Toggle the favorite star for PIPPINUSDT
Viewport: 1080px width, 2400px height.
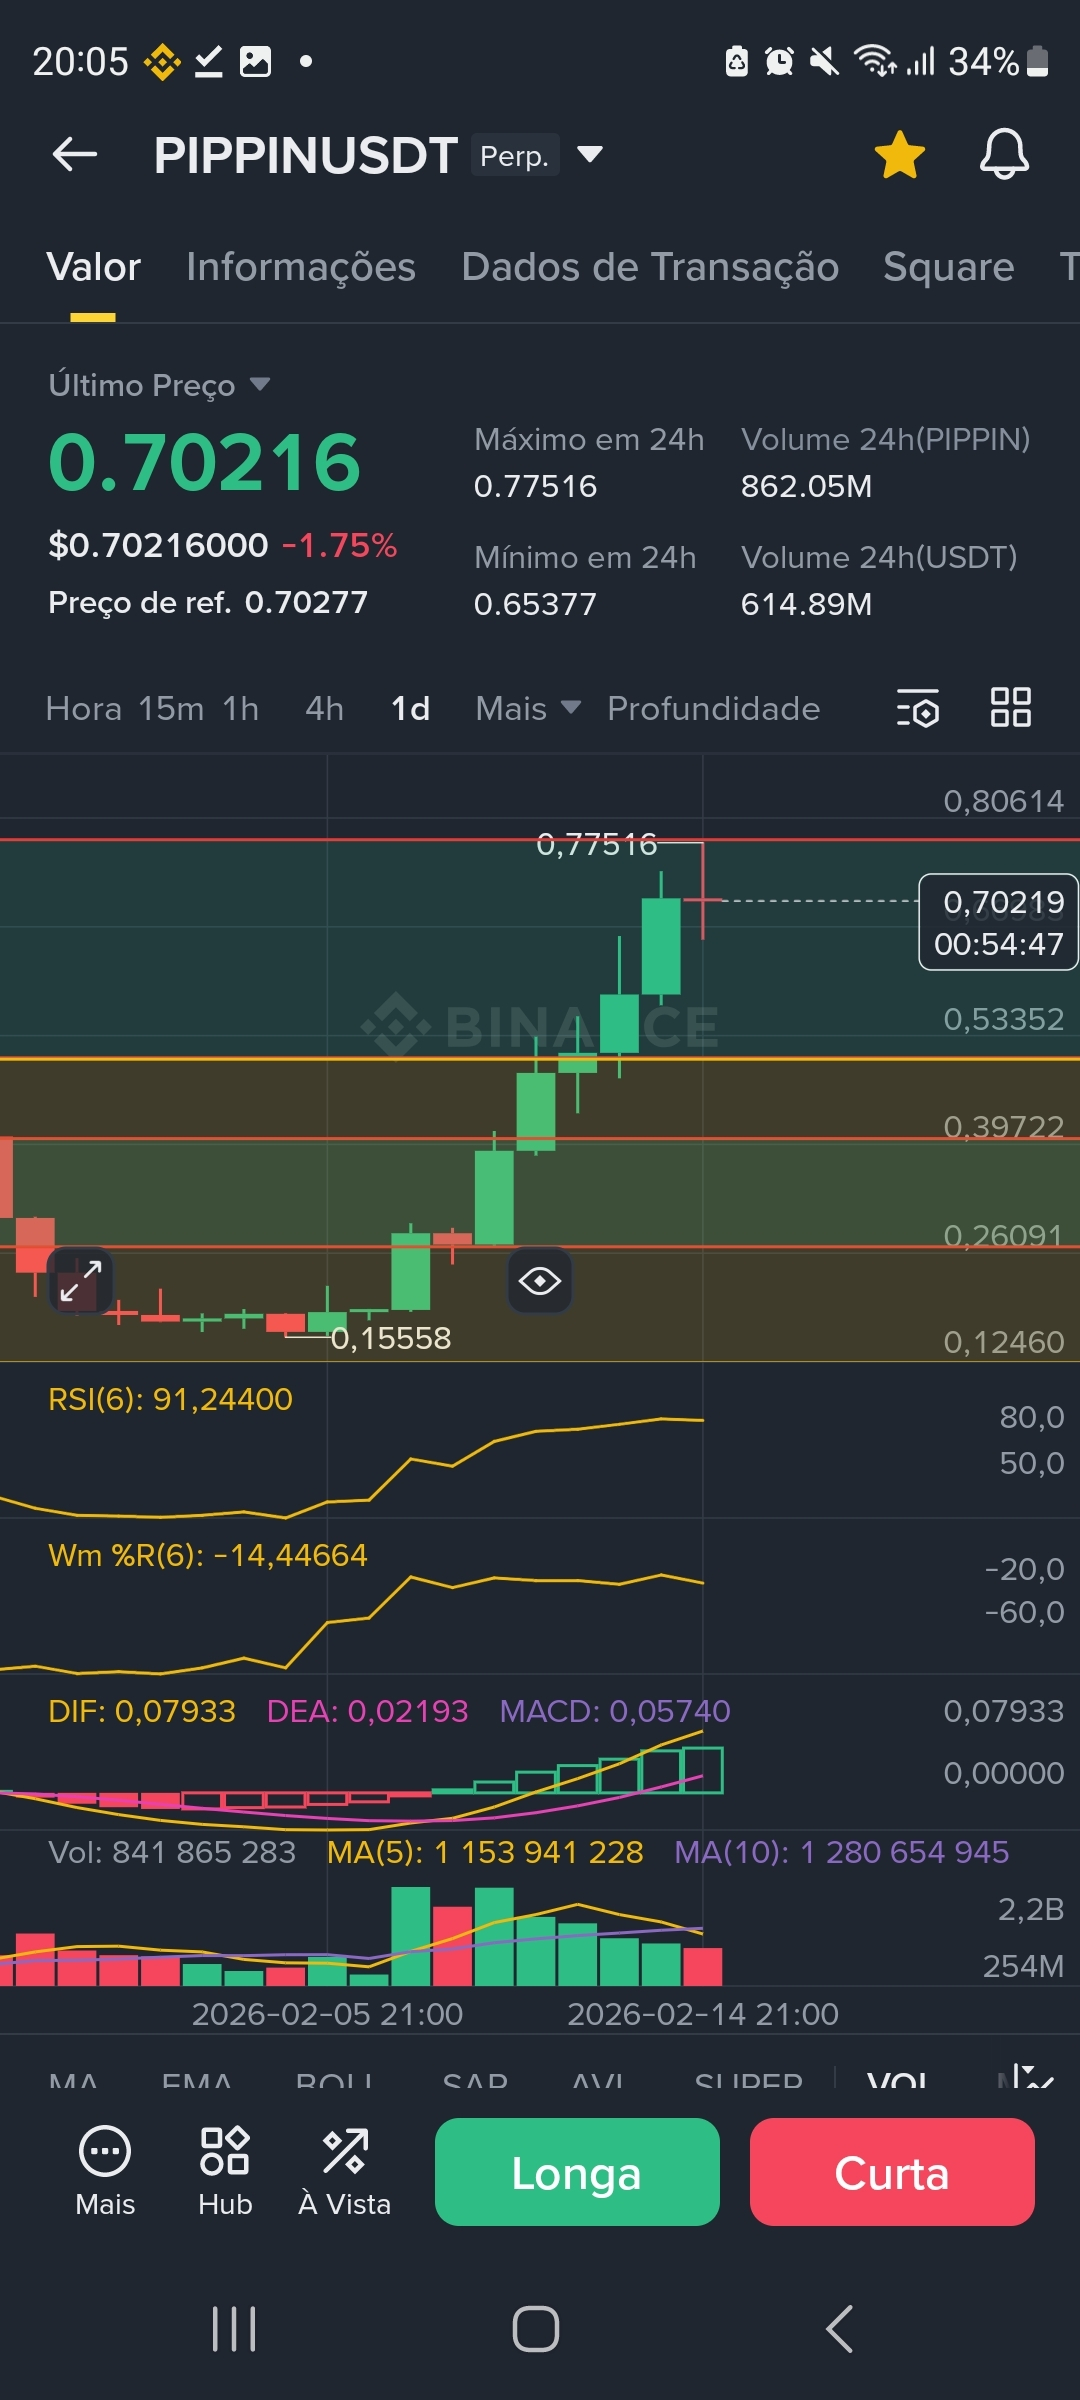[x=899, y=155]
